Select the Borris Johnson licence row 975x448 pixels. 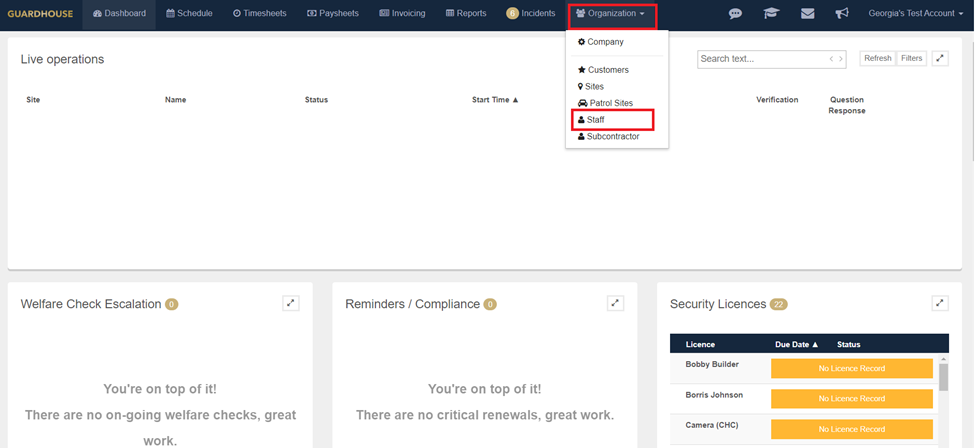(x=805, y=399)
